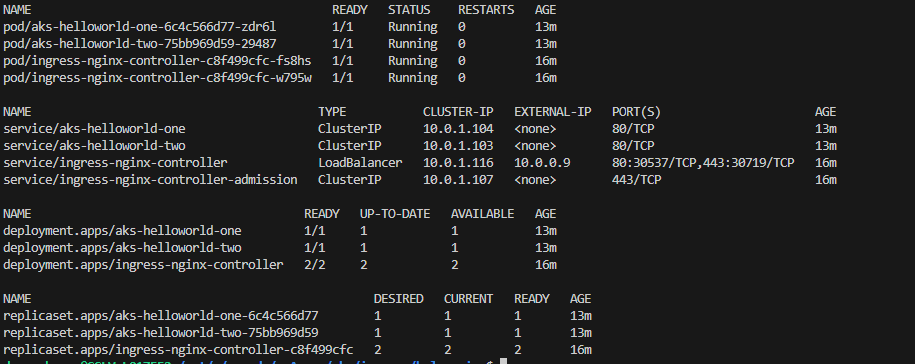This screenshot has width=915, height=364.
Task: Click cluster IP 10.0.1.116
Action: pyautogui.click(x=458, y=162)
